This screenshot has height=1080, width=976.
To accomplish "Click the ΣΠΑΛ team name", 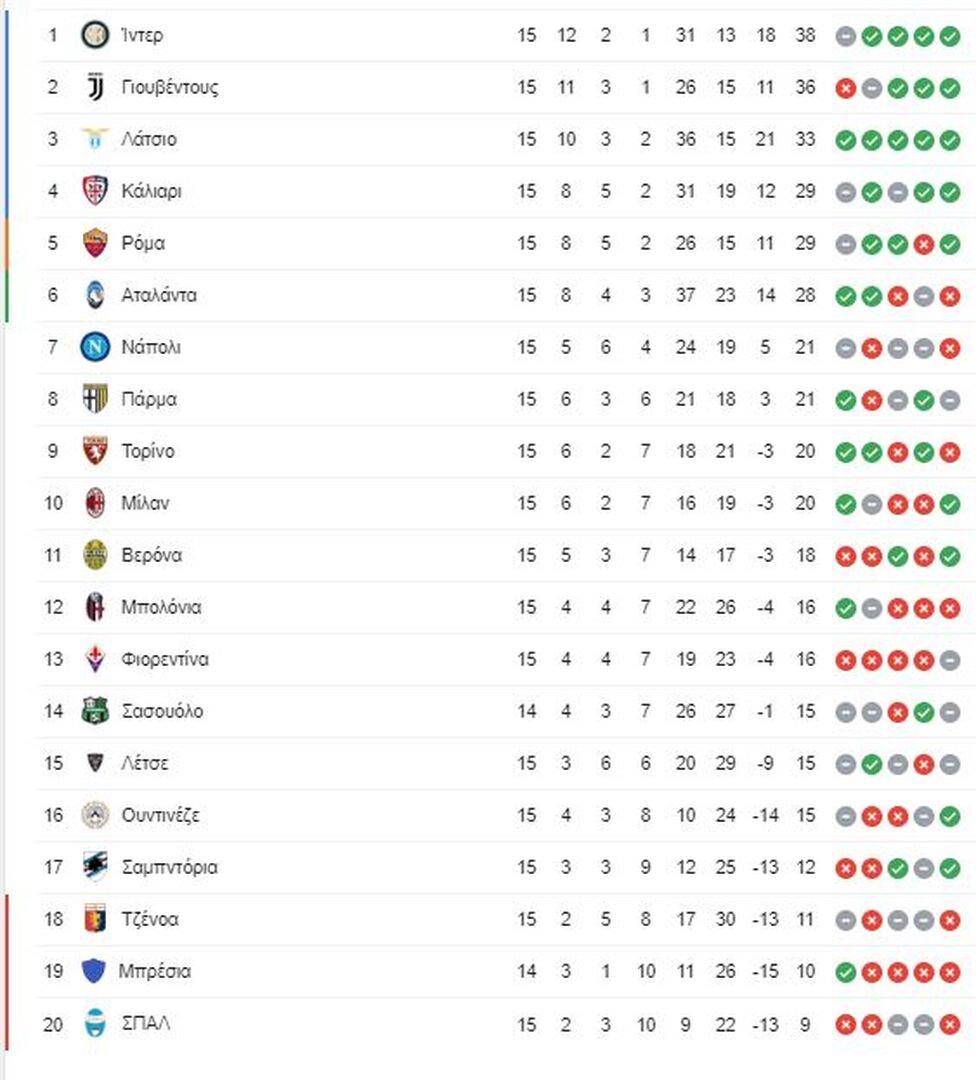I will click(x=145, y=1024).
